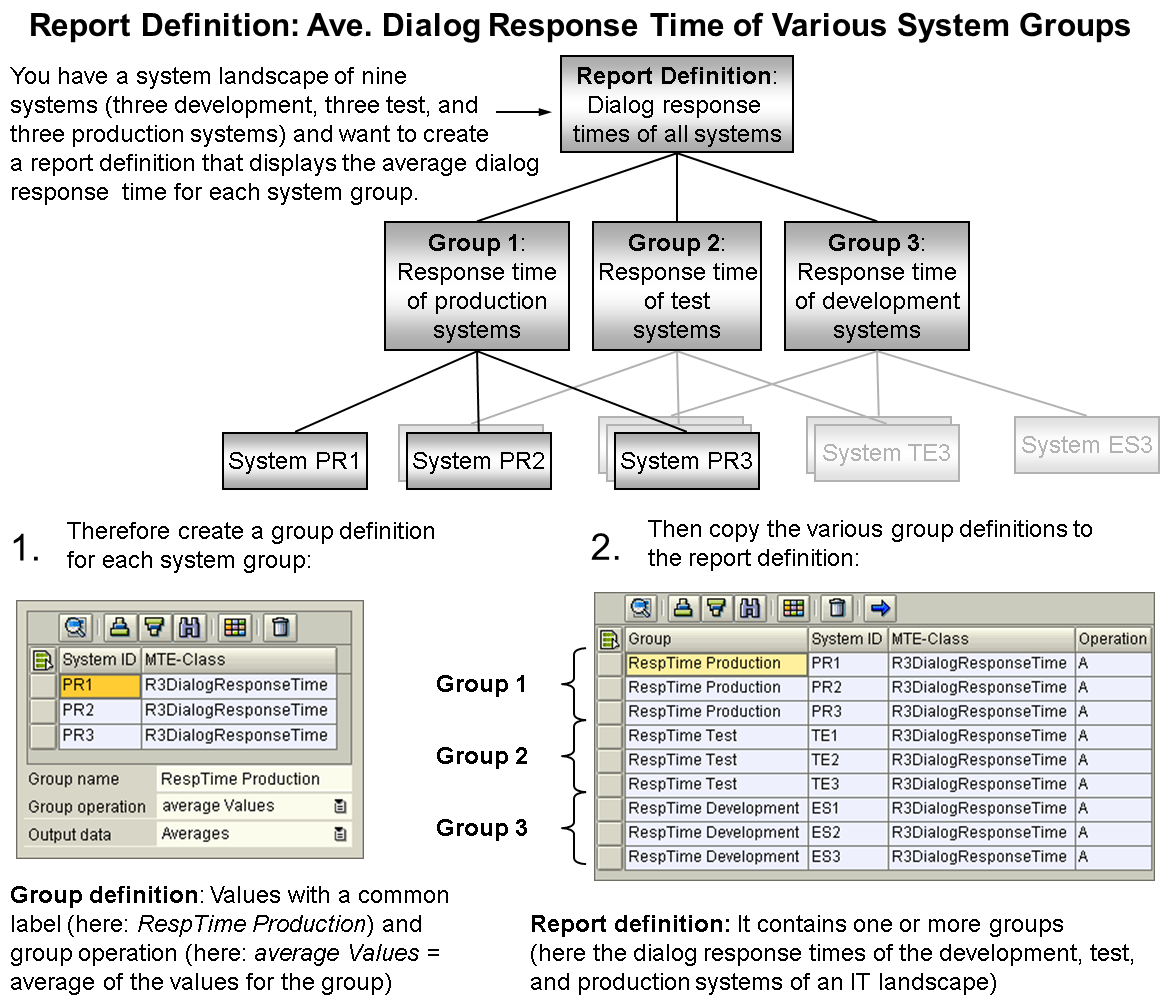Click delete trash icon in group definition toolbar
The width and height of the screenshot is (1160, 1000).
281,627
